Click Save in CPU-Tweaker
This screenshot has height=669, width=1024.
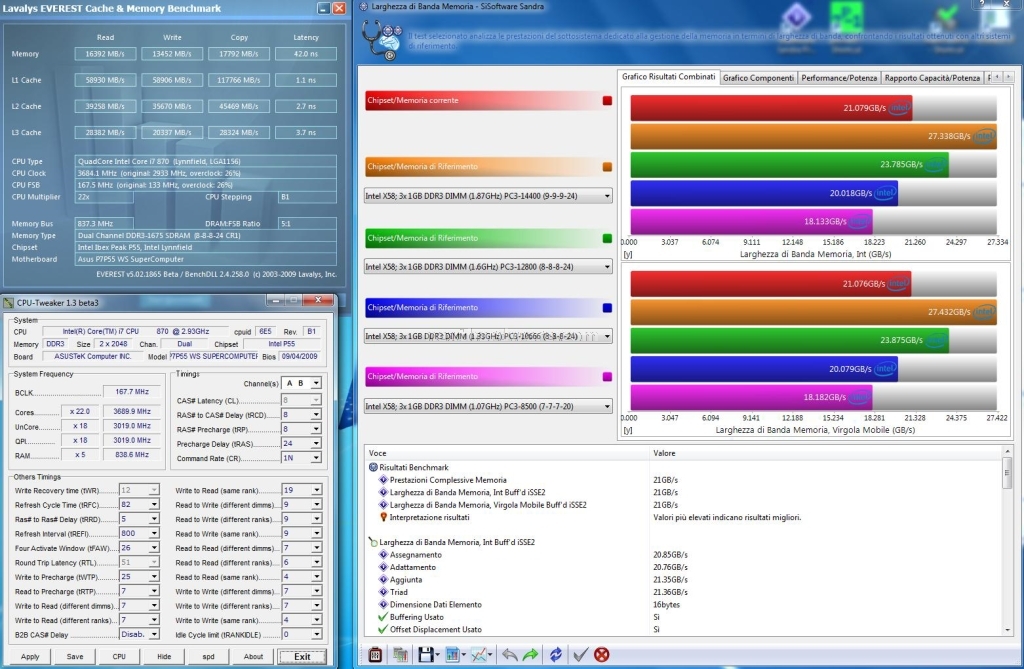coord(75,657)
